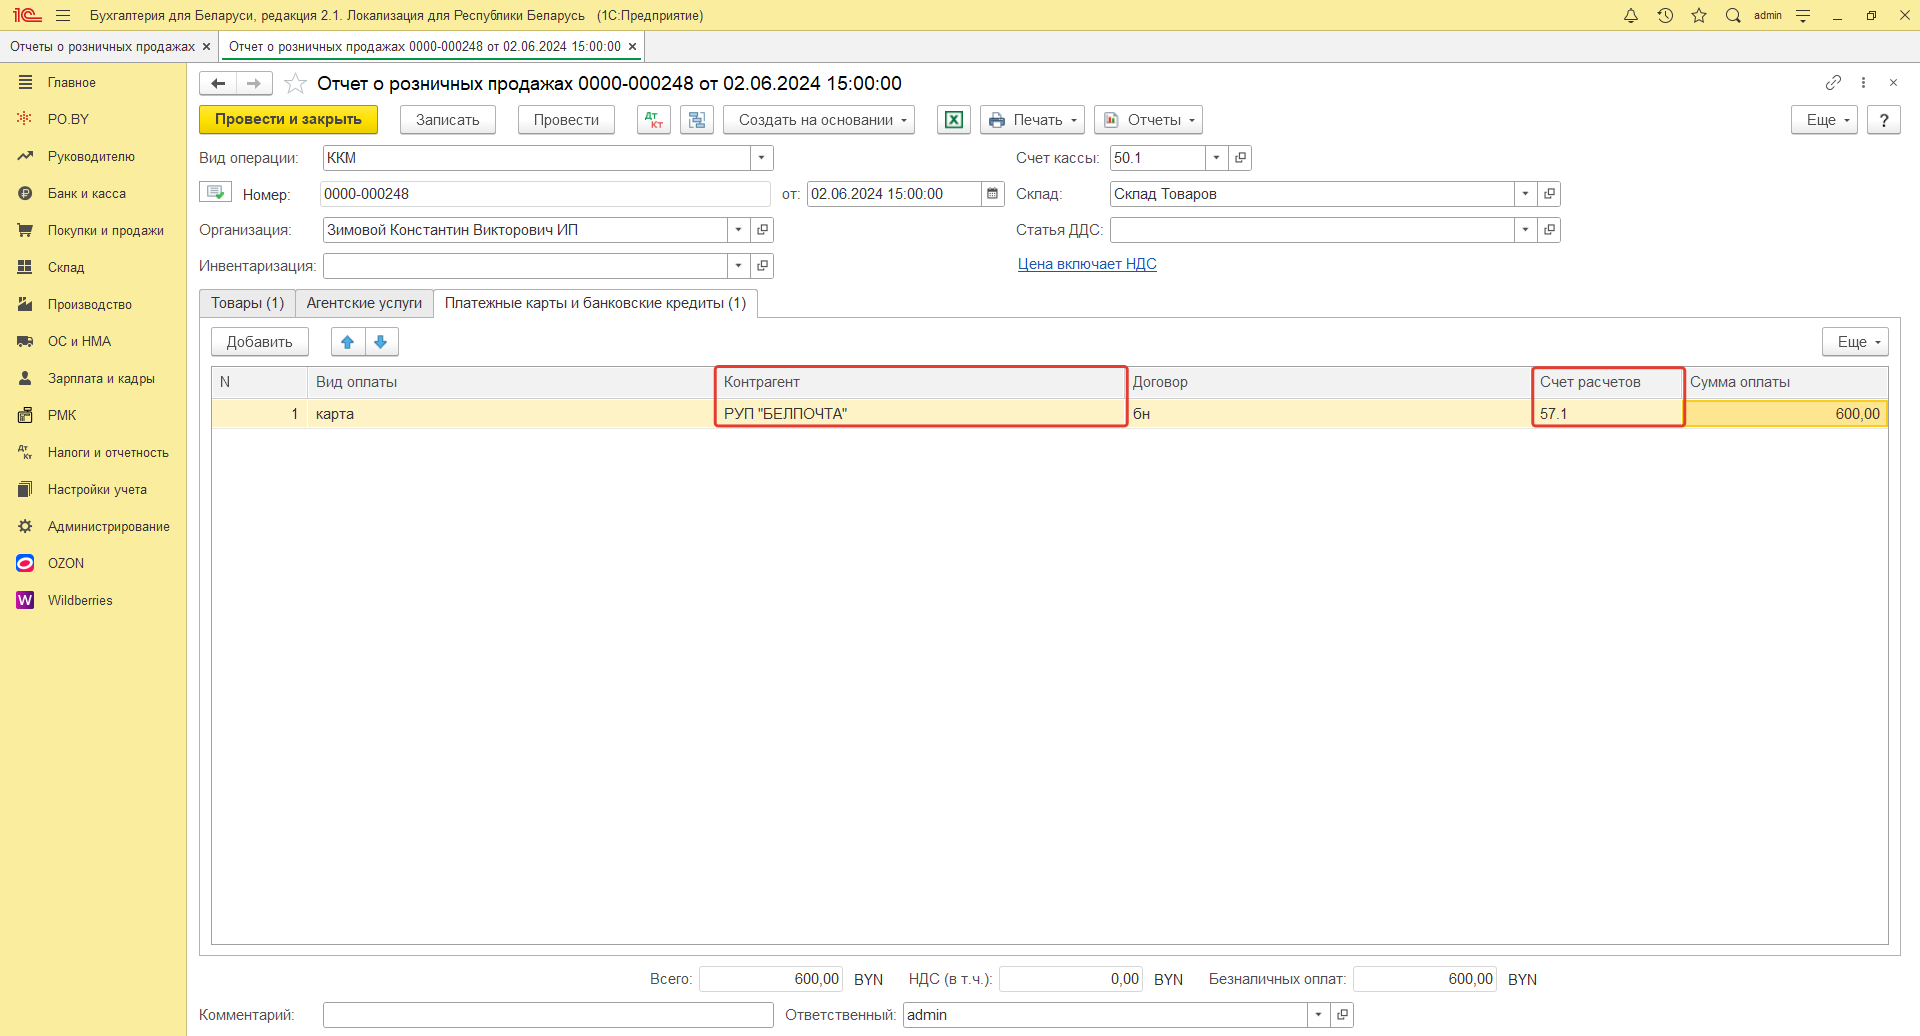Open Ответственный admin record button
Screen dimensions: 1920x1036
pos(1342,1015)
